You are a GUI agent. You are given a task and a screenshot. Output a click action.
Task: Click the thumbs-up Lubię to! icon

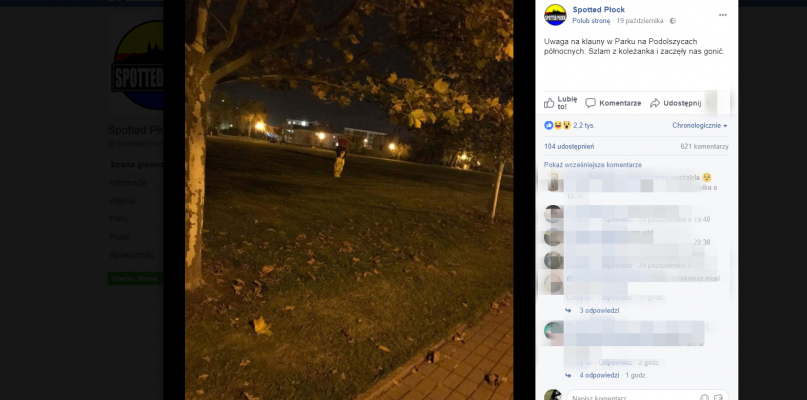pyautogui.click(x=549, y=103)
